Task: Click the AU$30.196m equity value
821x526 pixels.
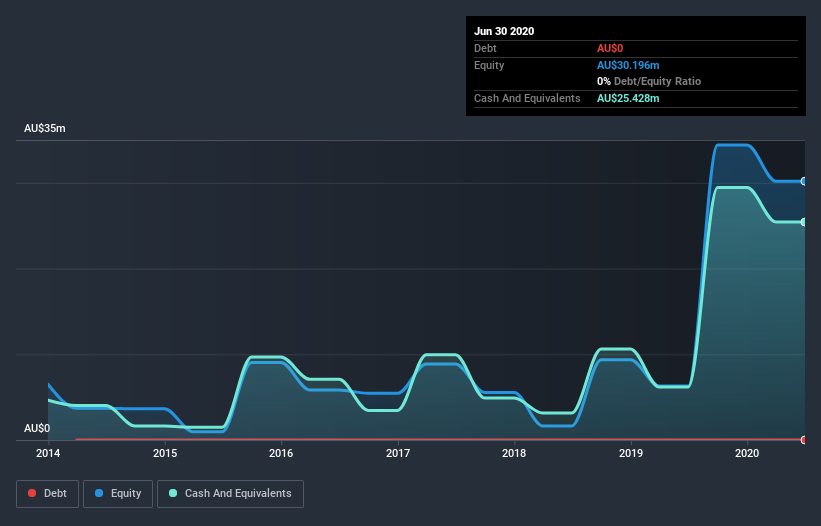Action: (x=628, y=65)
